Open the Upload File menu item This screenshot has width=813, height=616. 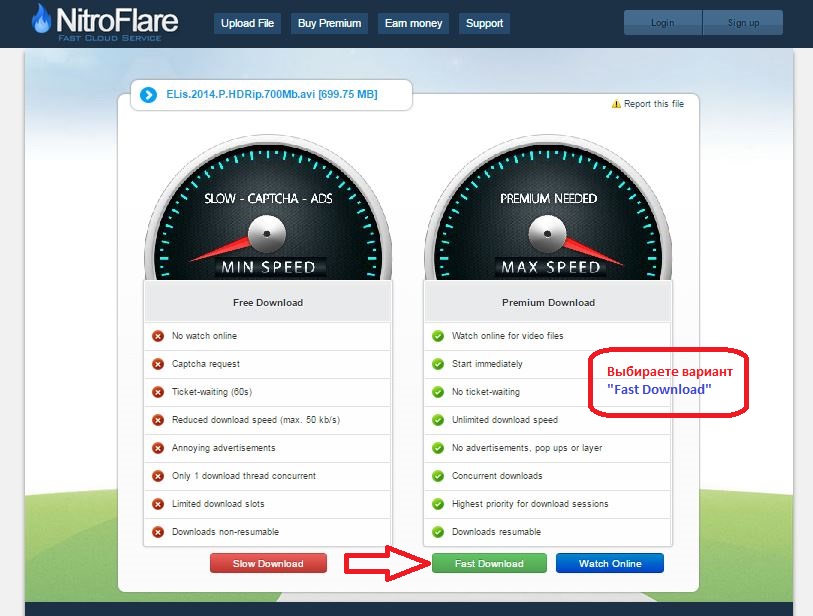(x=247, y=23)
